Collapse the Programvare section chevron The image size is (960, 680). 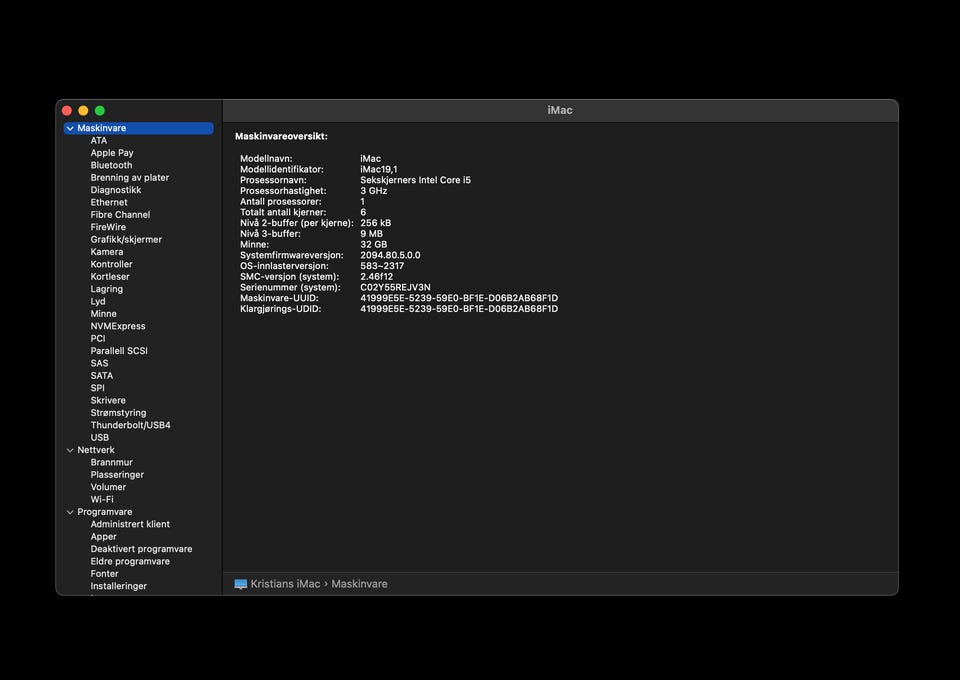(x=70, y=512)
